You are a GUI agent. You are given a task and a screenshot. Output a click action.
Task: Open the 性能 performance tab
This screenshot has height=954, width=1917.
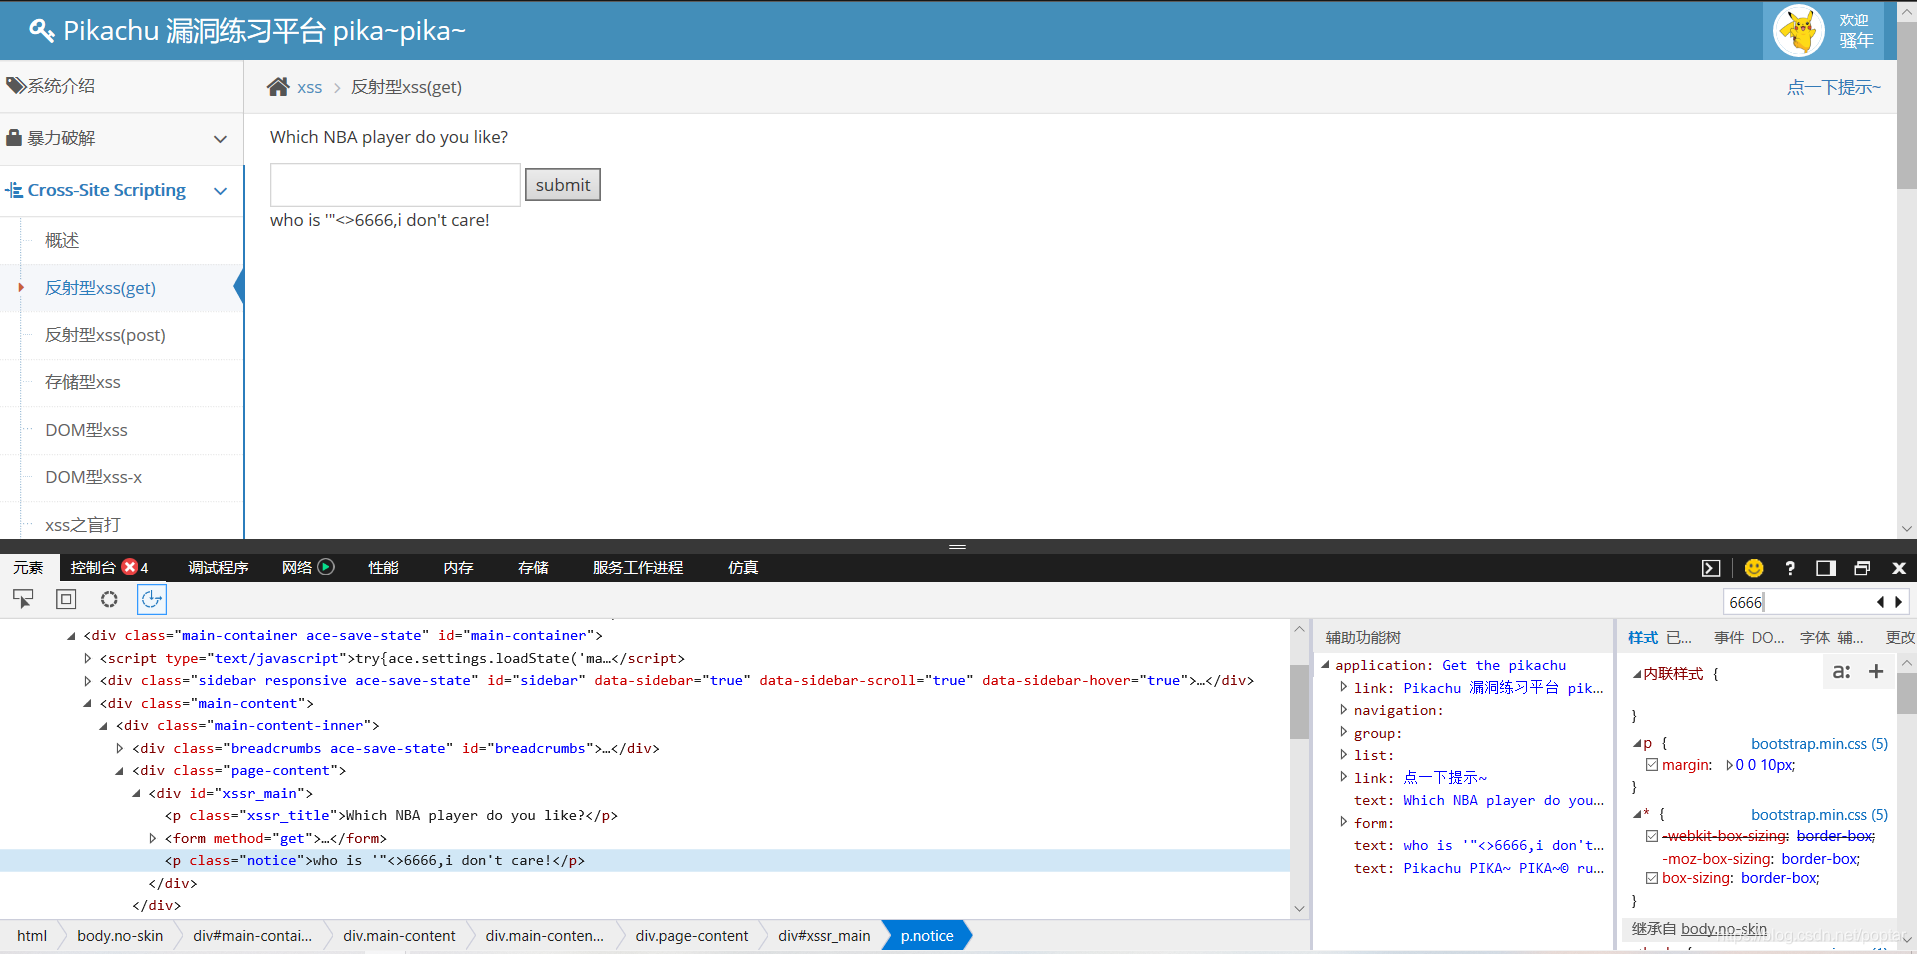[383, 568]
